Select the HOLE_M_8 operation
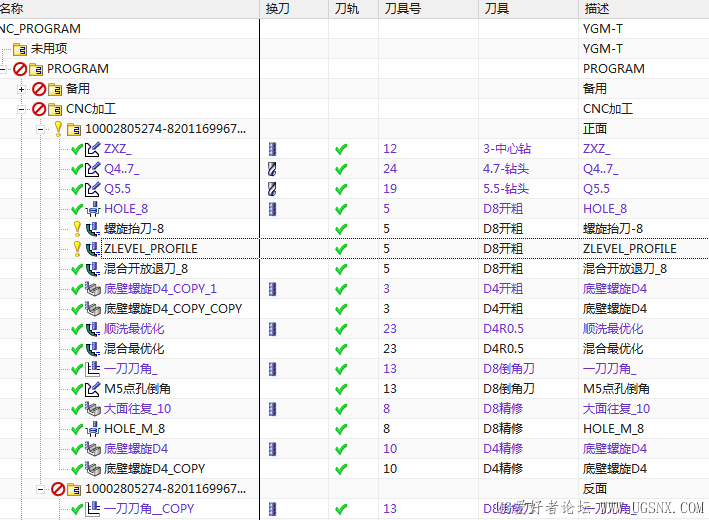Screen dimensions: 709x520 click(134, 429)
